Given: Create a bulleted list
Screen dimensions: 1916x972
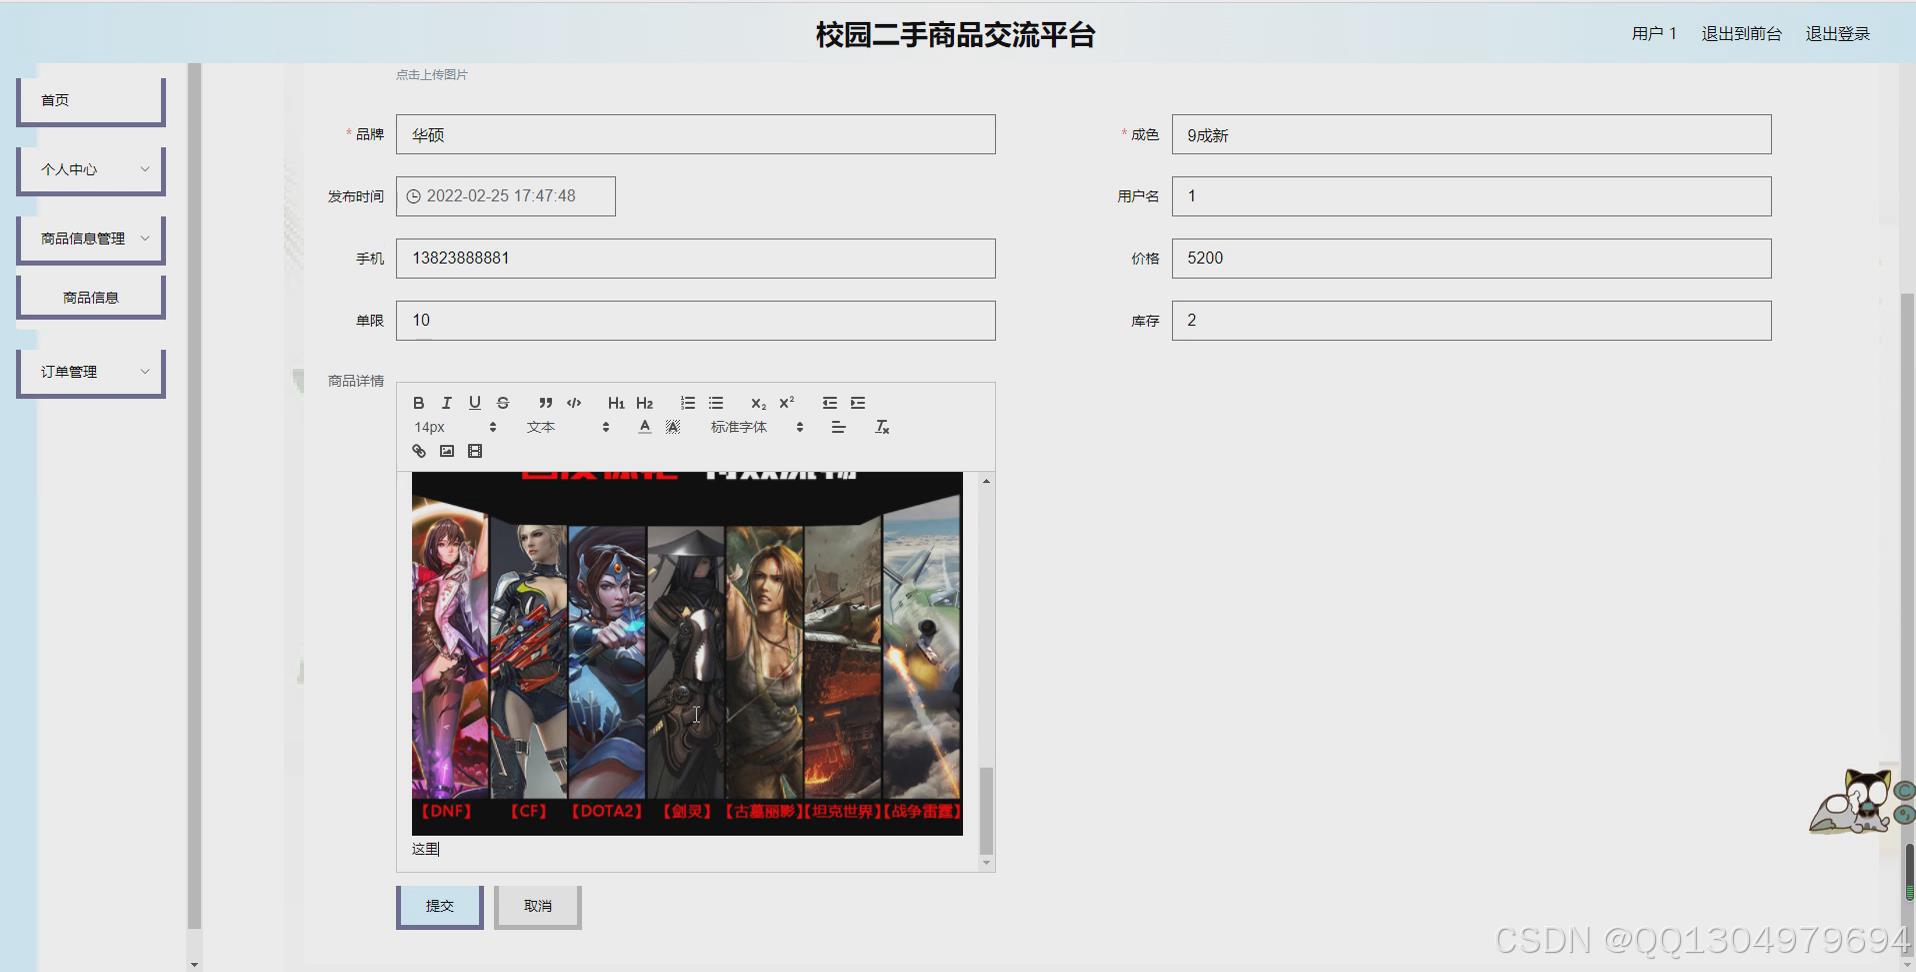Looking at the screenshot, I should point(715,403).
